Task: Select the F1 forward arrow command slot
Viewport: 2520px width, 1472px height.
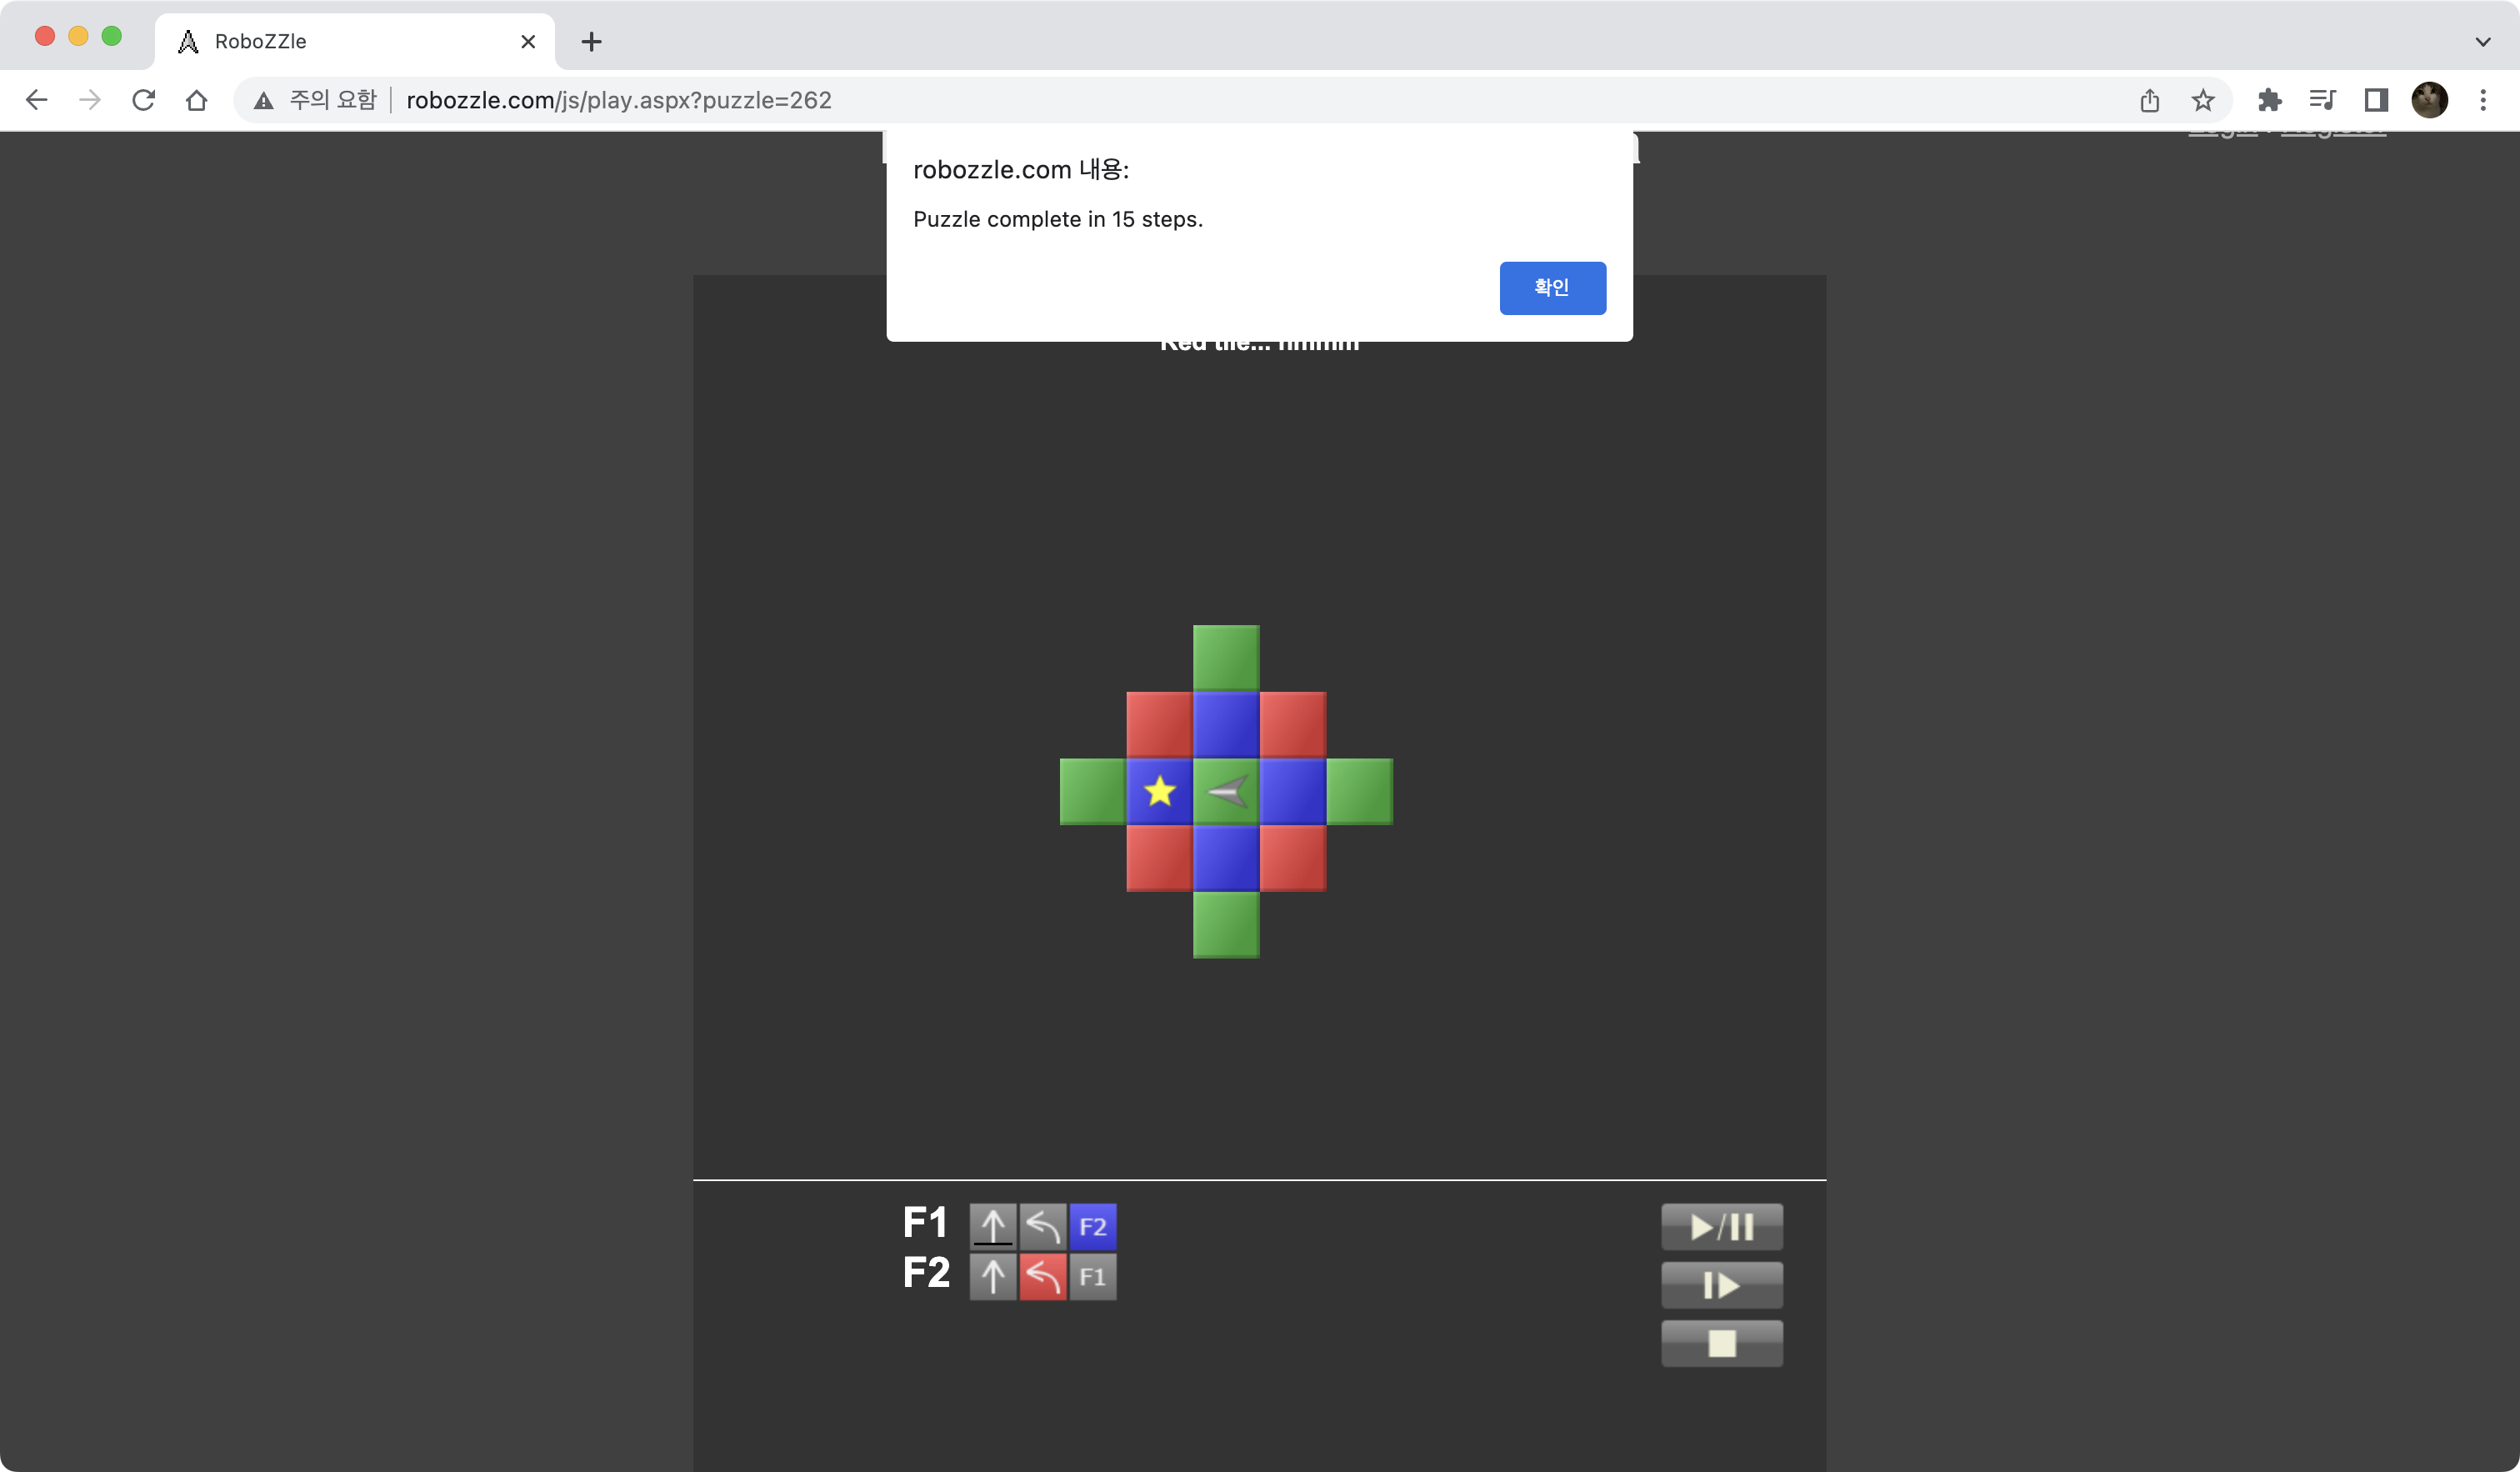Action: (x=993, y=1226)
